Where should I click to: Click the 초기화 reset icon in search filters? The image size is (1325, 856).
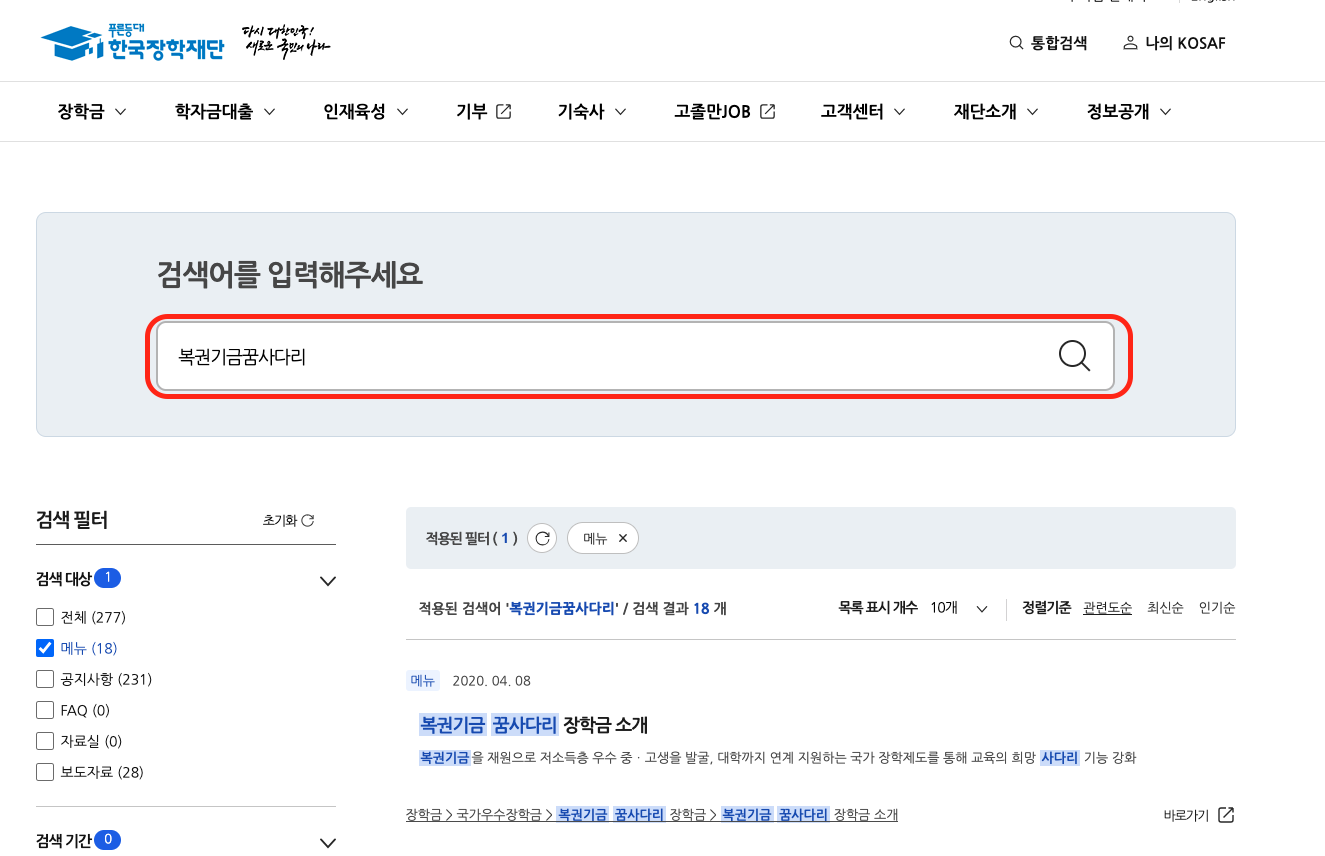coord(307,519)
